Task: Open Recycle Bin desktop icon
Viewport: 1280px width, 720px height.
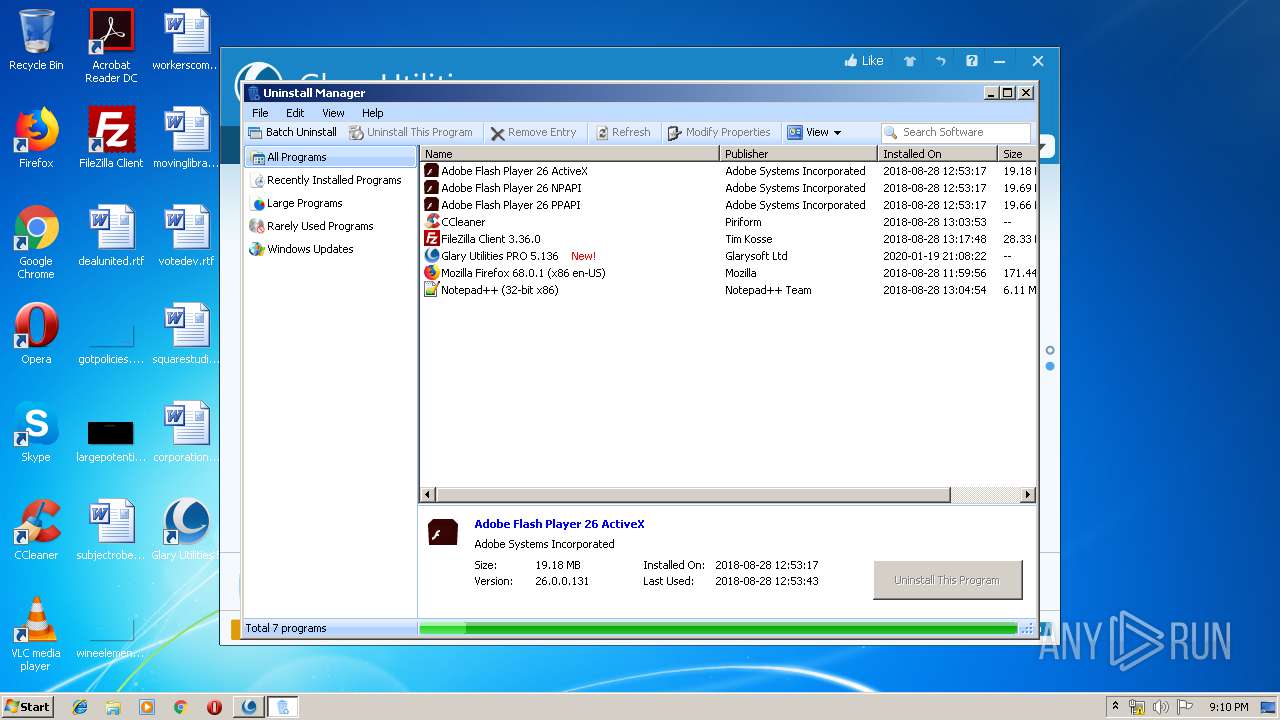Action: 36,40
